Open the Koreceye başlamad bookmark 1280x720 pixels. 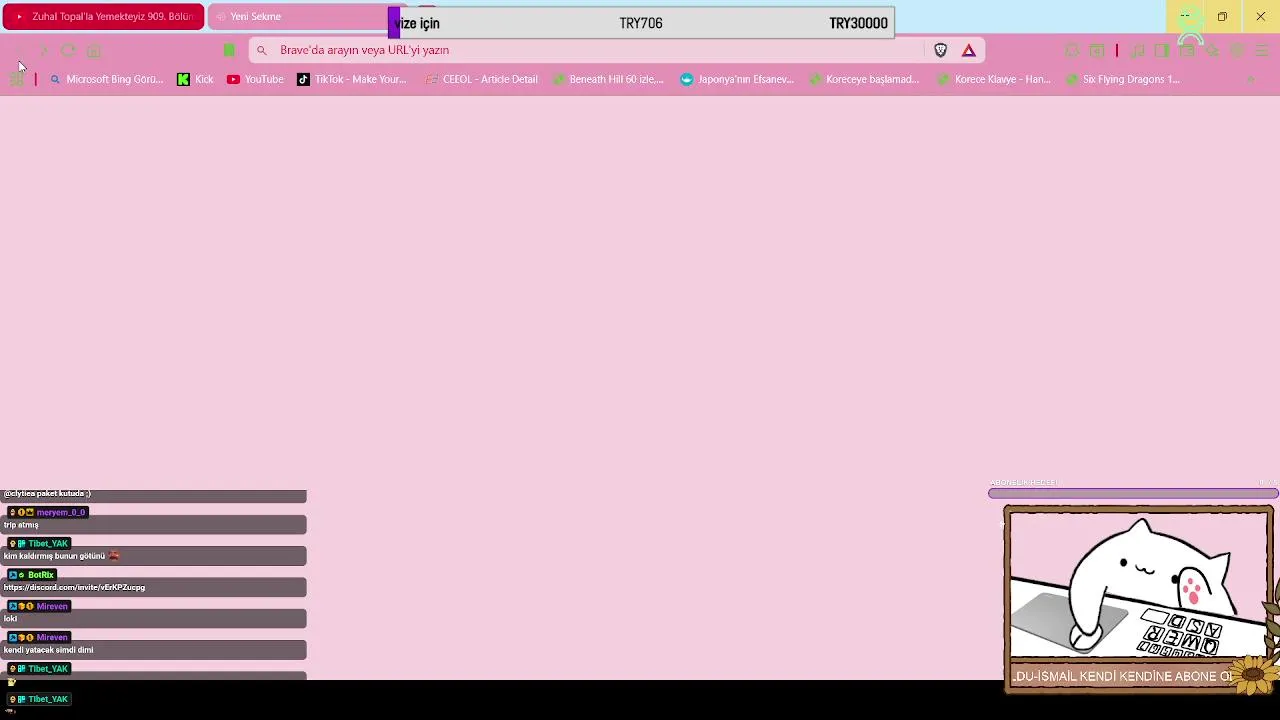point(865,79)
